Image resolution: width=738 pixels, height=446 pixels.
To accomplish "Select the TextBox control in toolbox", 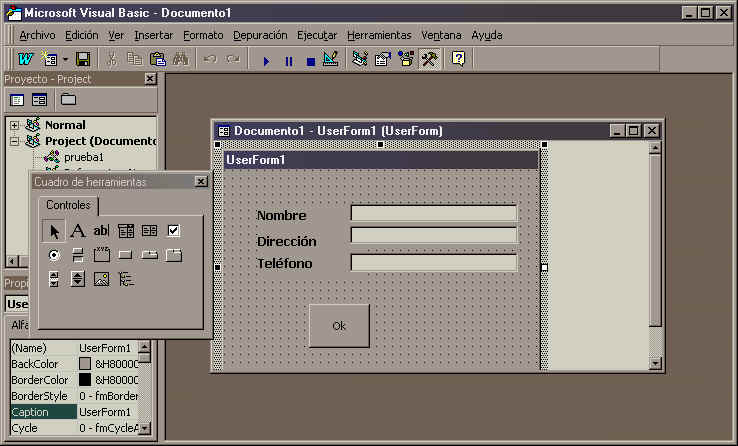I will [x=101, y=231].
